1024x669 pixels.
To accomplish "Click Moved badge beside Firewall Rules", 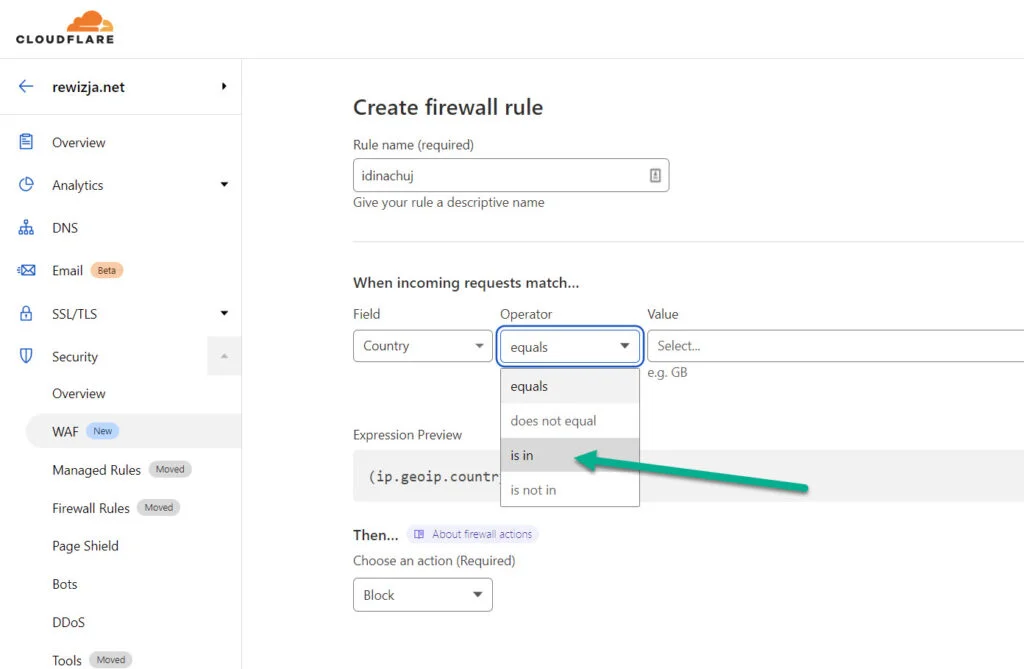I will tap(159, 507).
